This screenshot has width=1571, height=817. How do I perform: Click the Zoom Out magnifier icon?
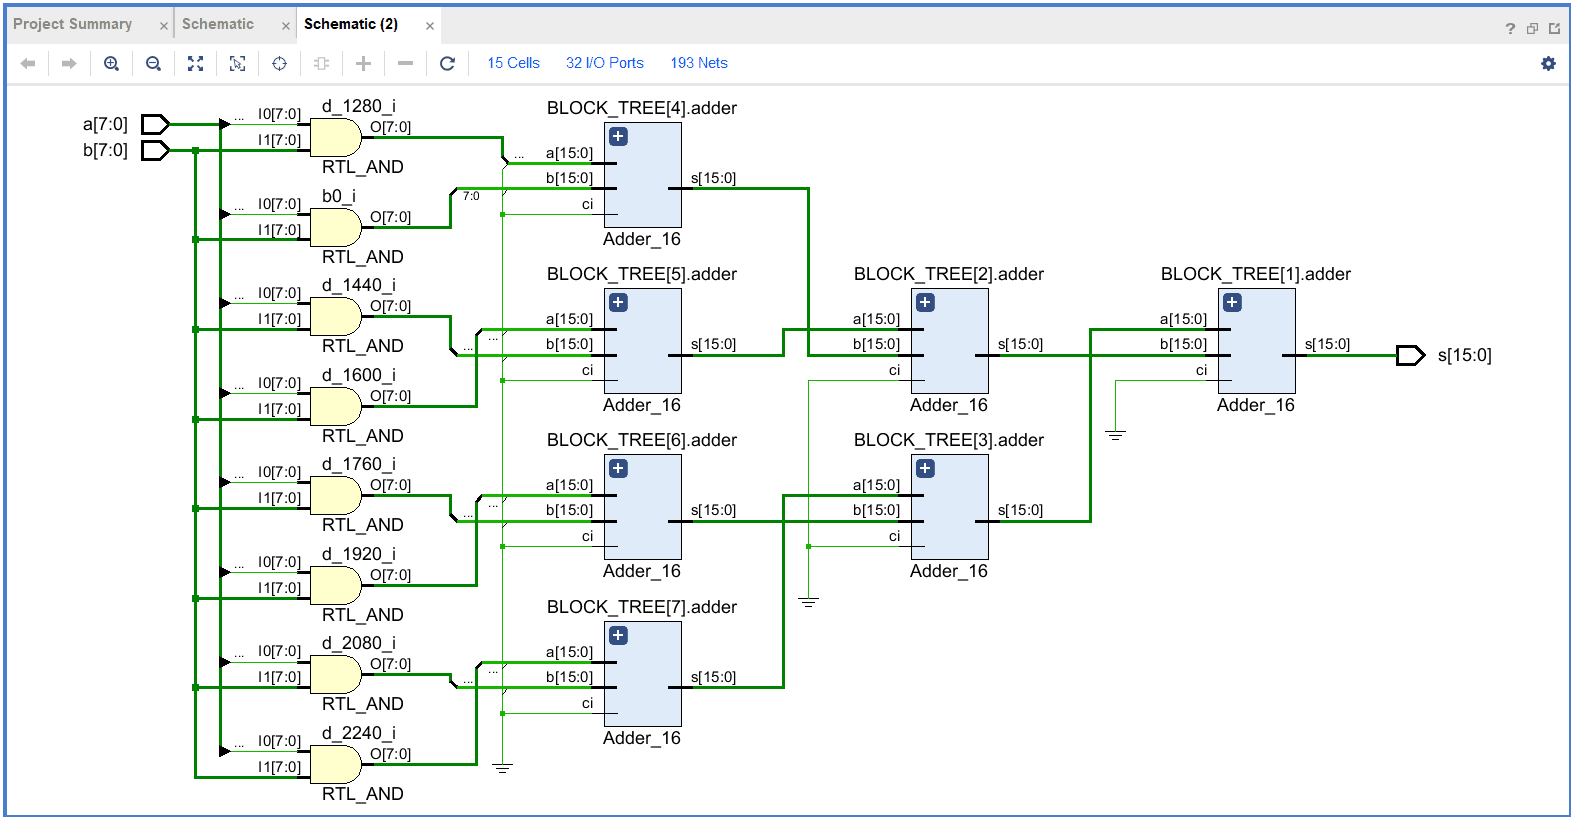click(x=153, y=64)
